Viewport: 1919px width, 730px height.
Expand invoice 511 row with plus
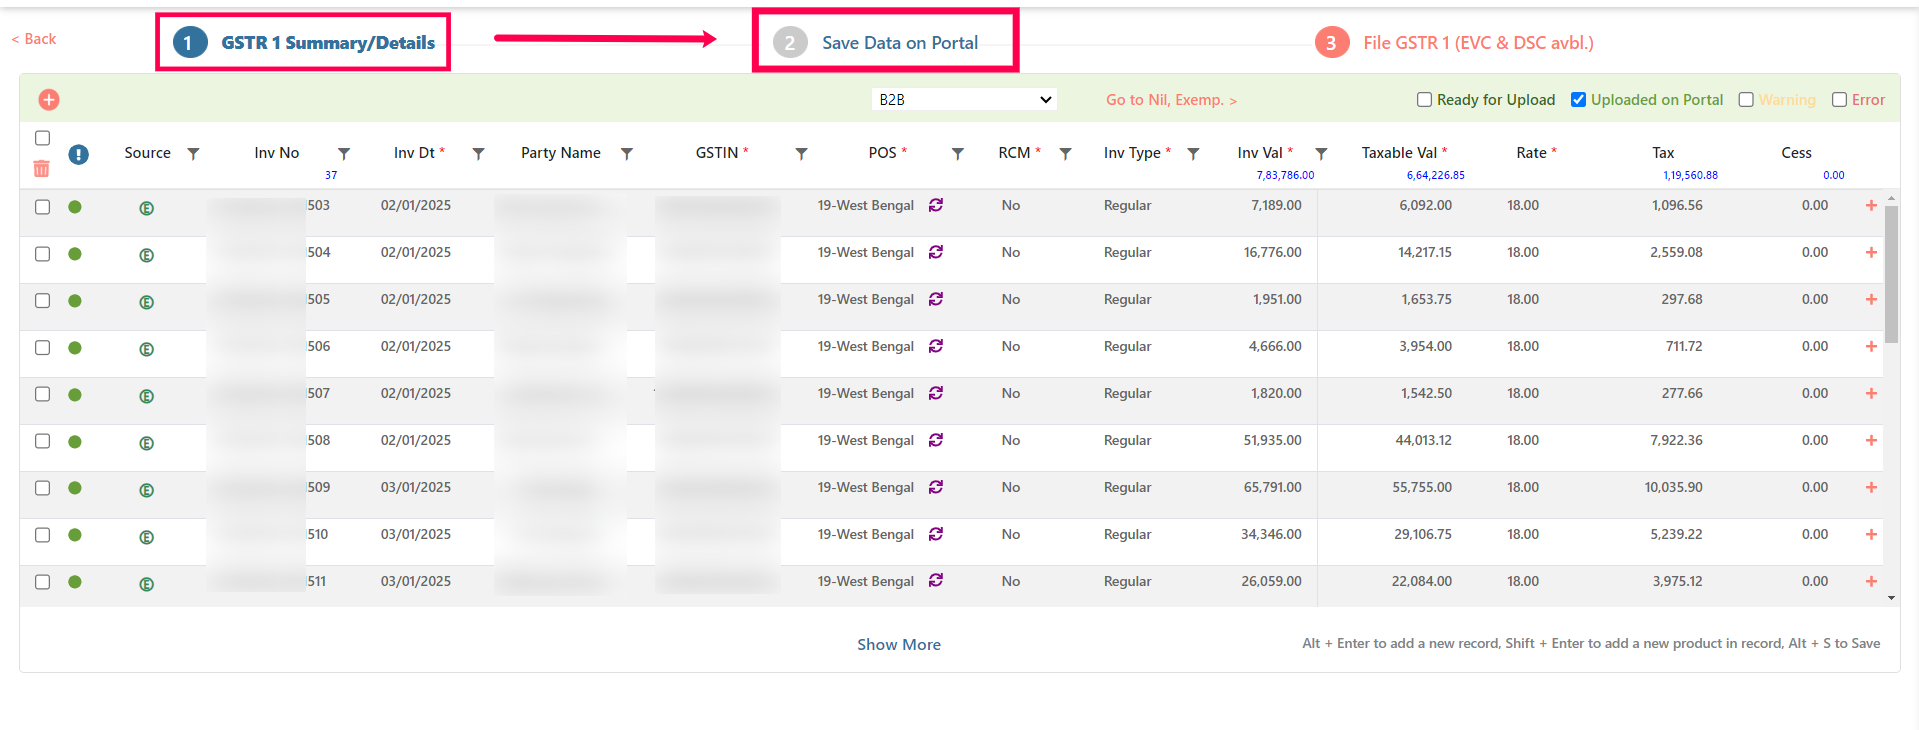[1871, 581]
